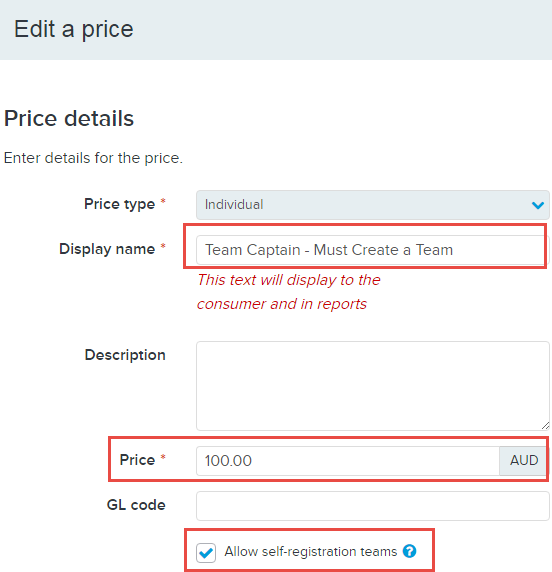Click the Price field label
Screen dimensions: 552x572
(137, 460)
